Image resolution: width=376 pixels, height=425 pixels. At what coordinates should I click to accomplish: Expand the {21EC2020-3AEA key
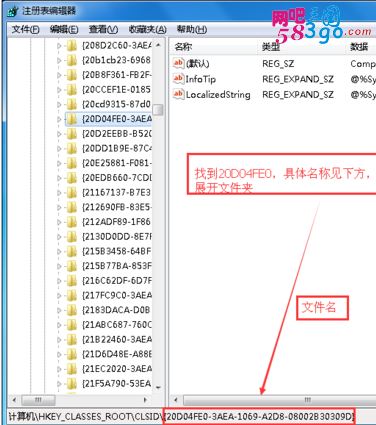[59, 369]
